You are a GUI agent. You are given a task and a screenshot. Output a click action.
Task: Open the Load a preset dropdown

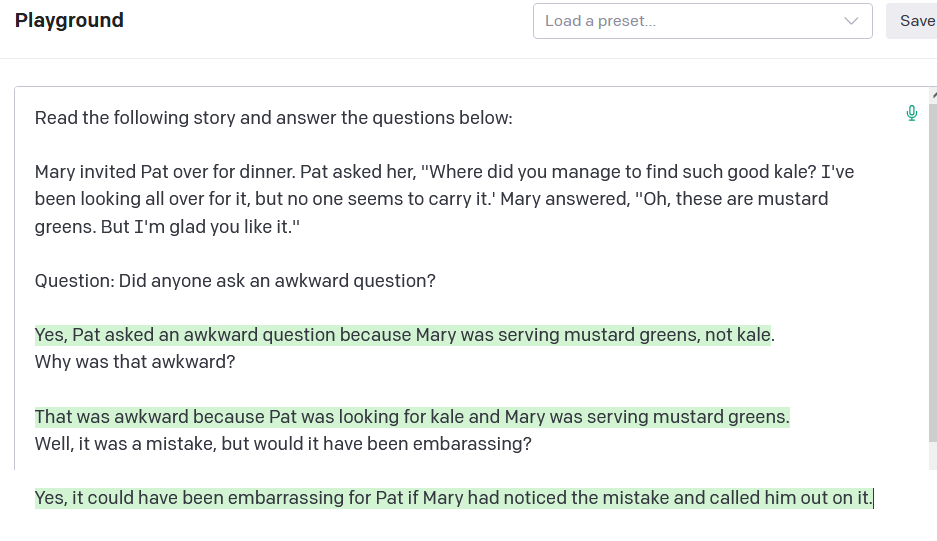pos(702,21)
